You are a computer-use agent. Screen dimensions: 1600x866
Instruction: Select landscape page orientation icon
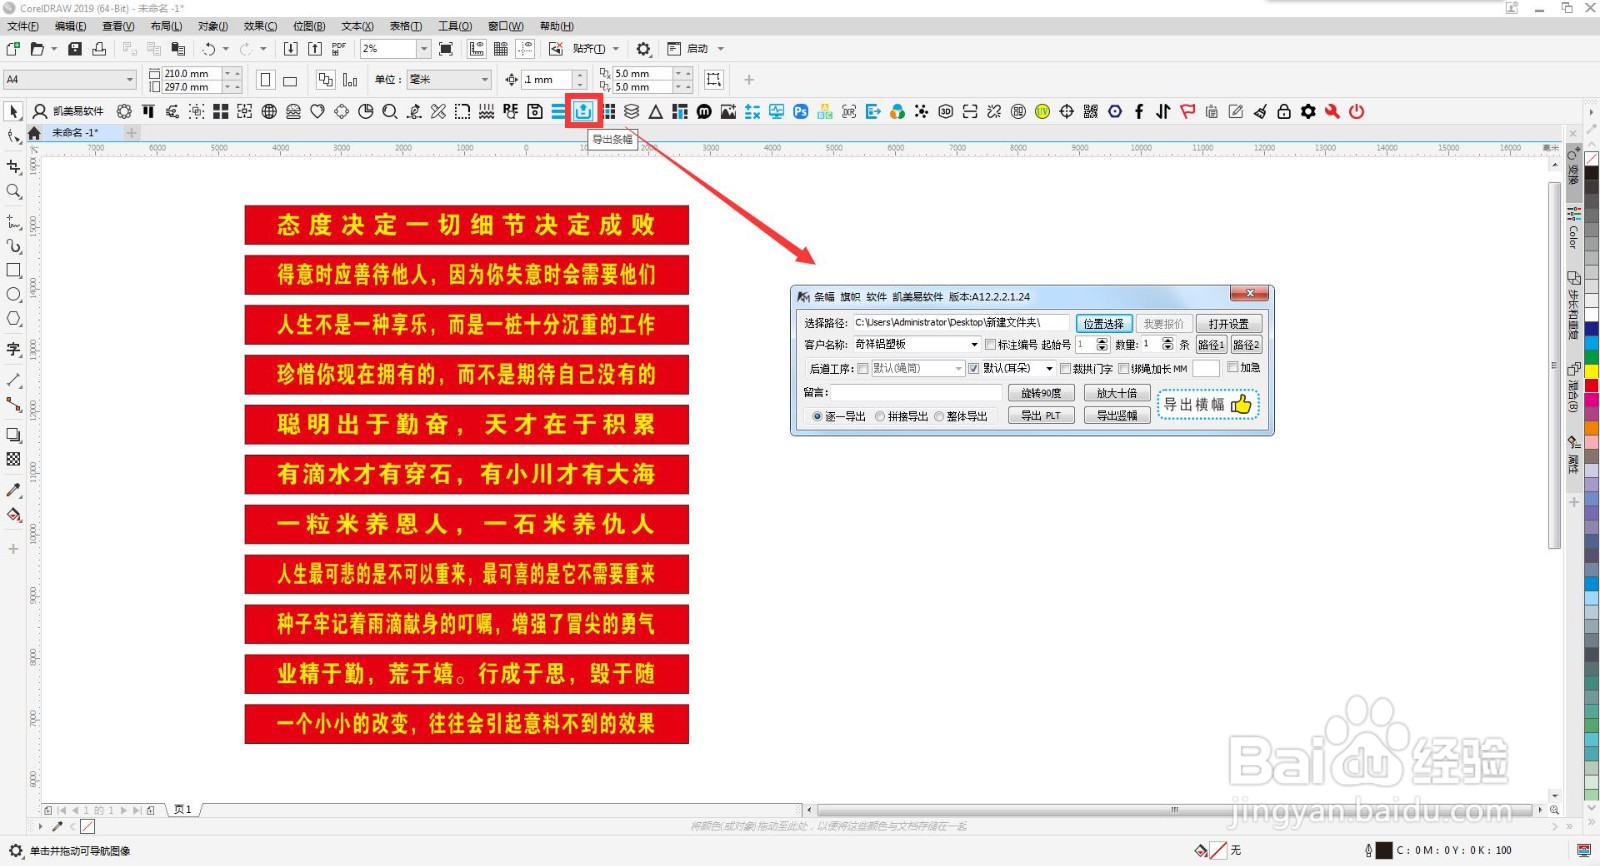point(290,81)
